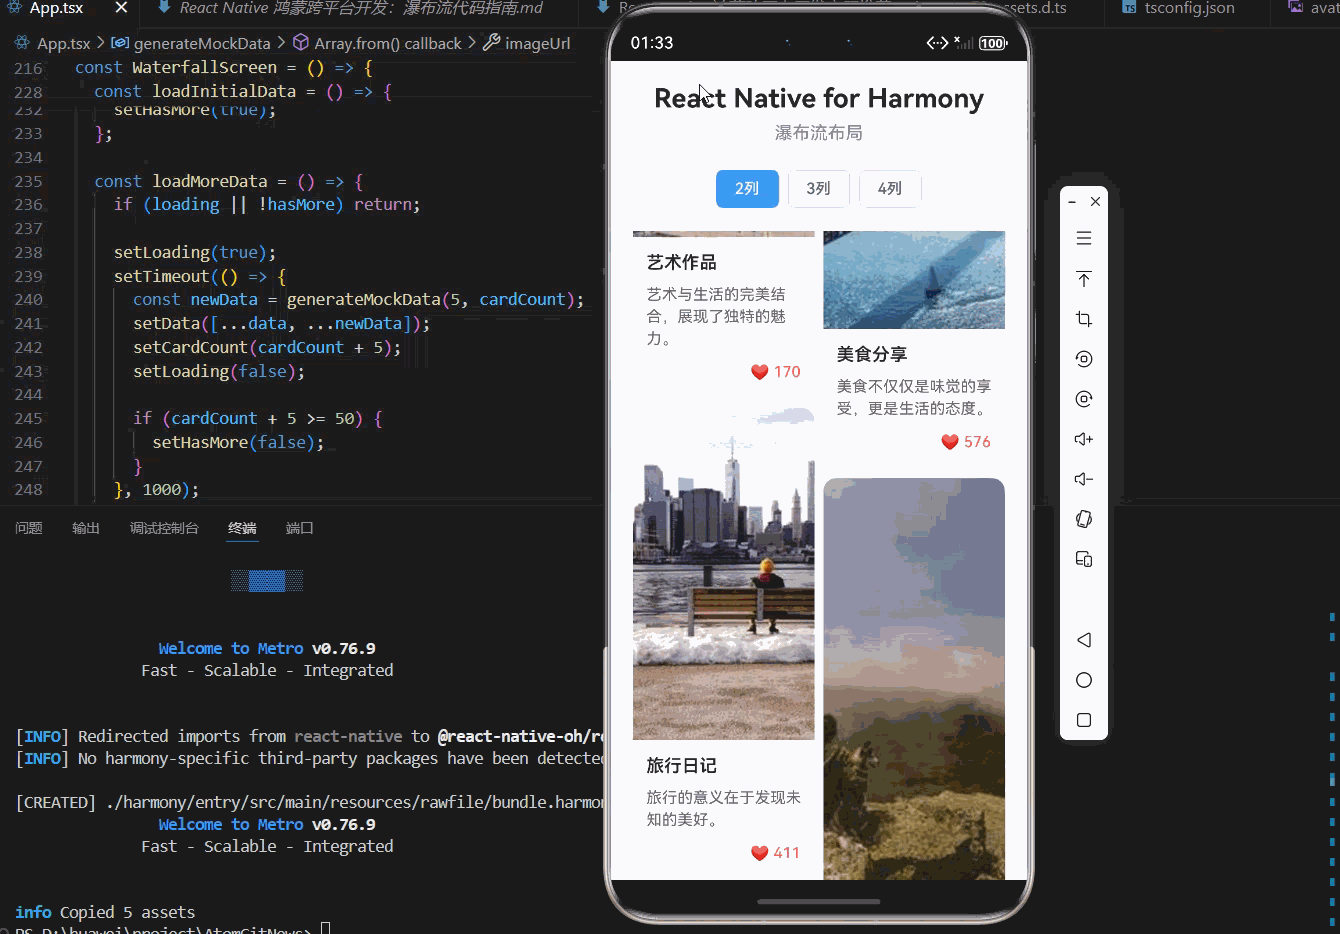The height and width of the screenshot is (934, 1340).
Task: Switch to the 调试控制台 panel tab
Action: coord(164,528)
